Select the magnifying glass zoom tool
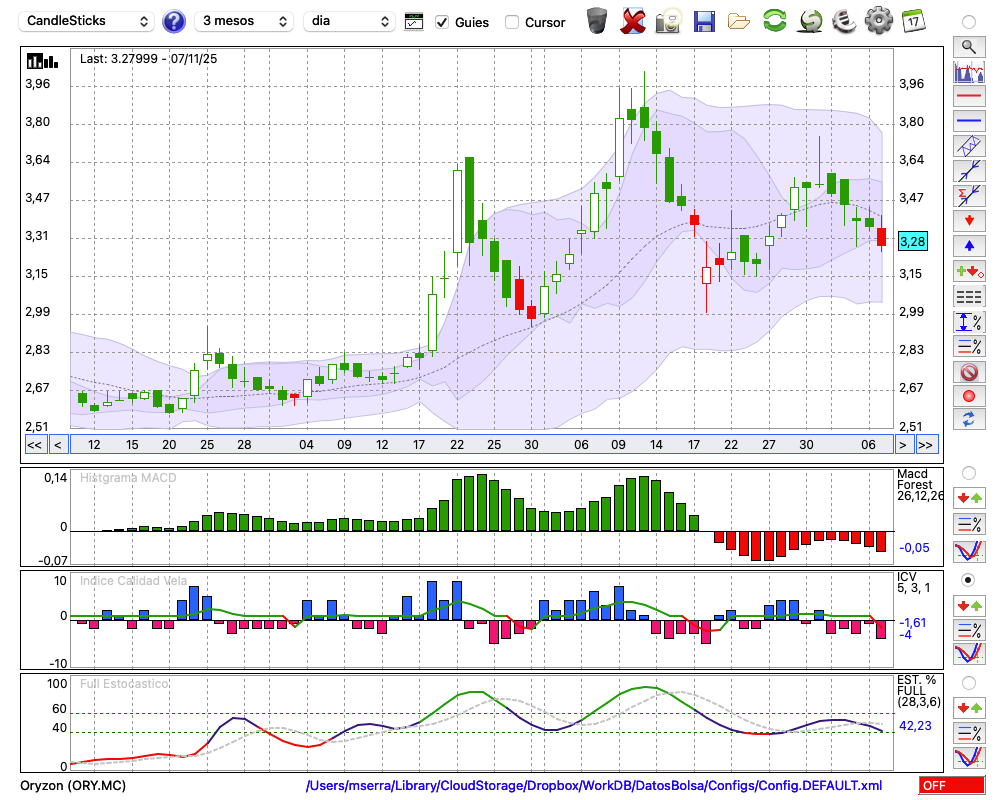The image size is (1000, 800). tap(968, 46)
